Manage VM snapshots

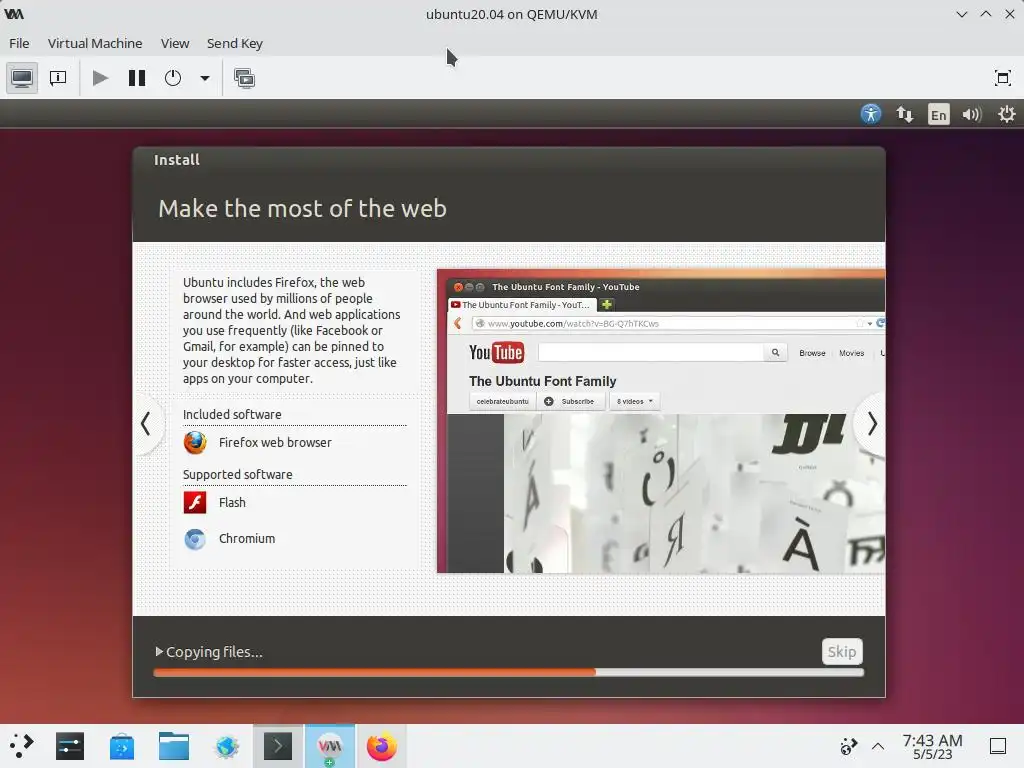tap(244, 78)
